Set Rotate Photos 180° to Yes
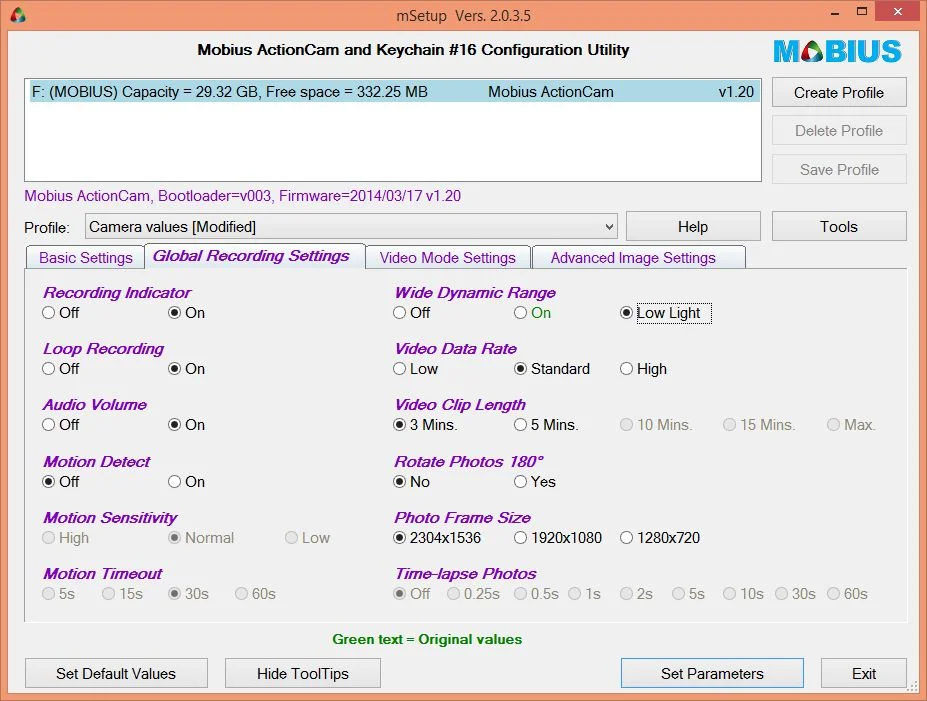This screenshot has height=701, width=927. (x=535, y=482)
